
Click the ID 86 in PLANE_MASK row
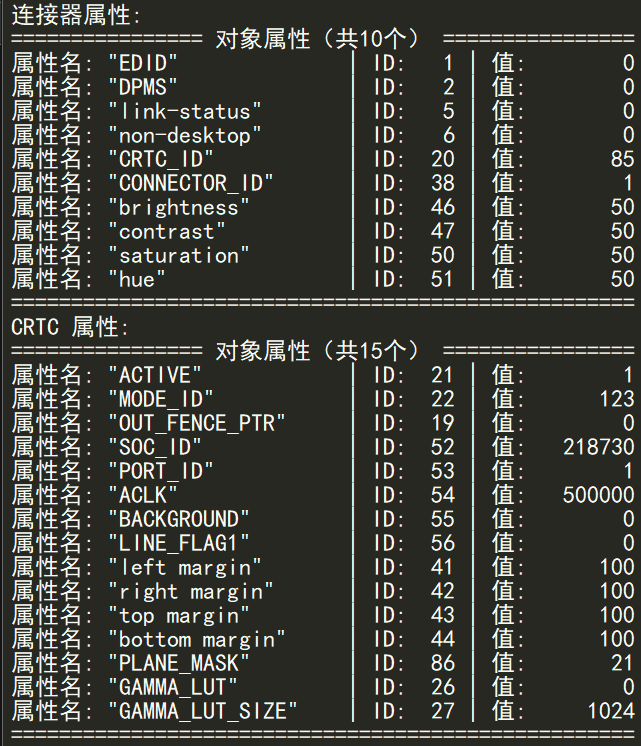(x=443, y=663)
